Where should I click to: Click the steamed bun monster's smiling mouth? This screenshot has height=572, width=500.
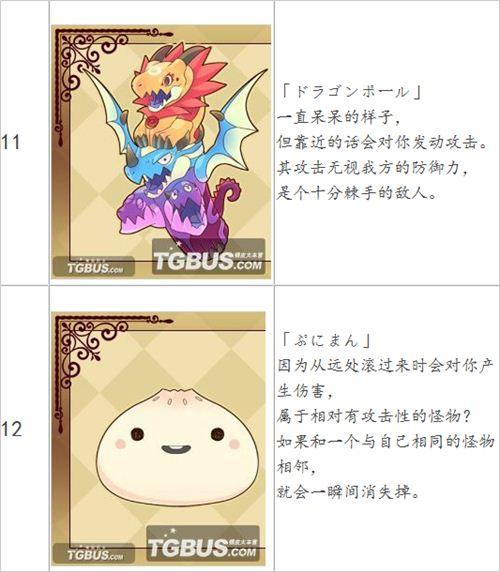[x=176, y=449]
